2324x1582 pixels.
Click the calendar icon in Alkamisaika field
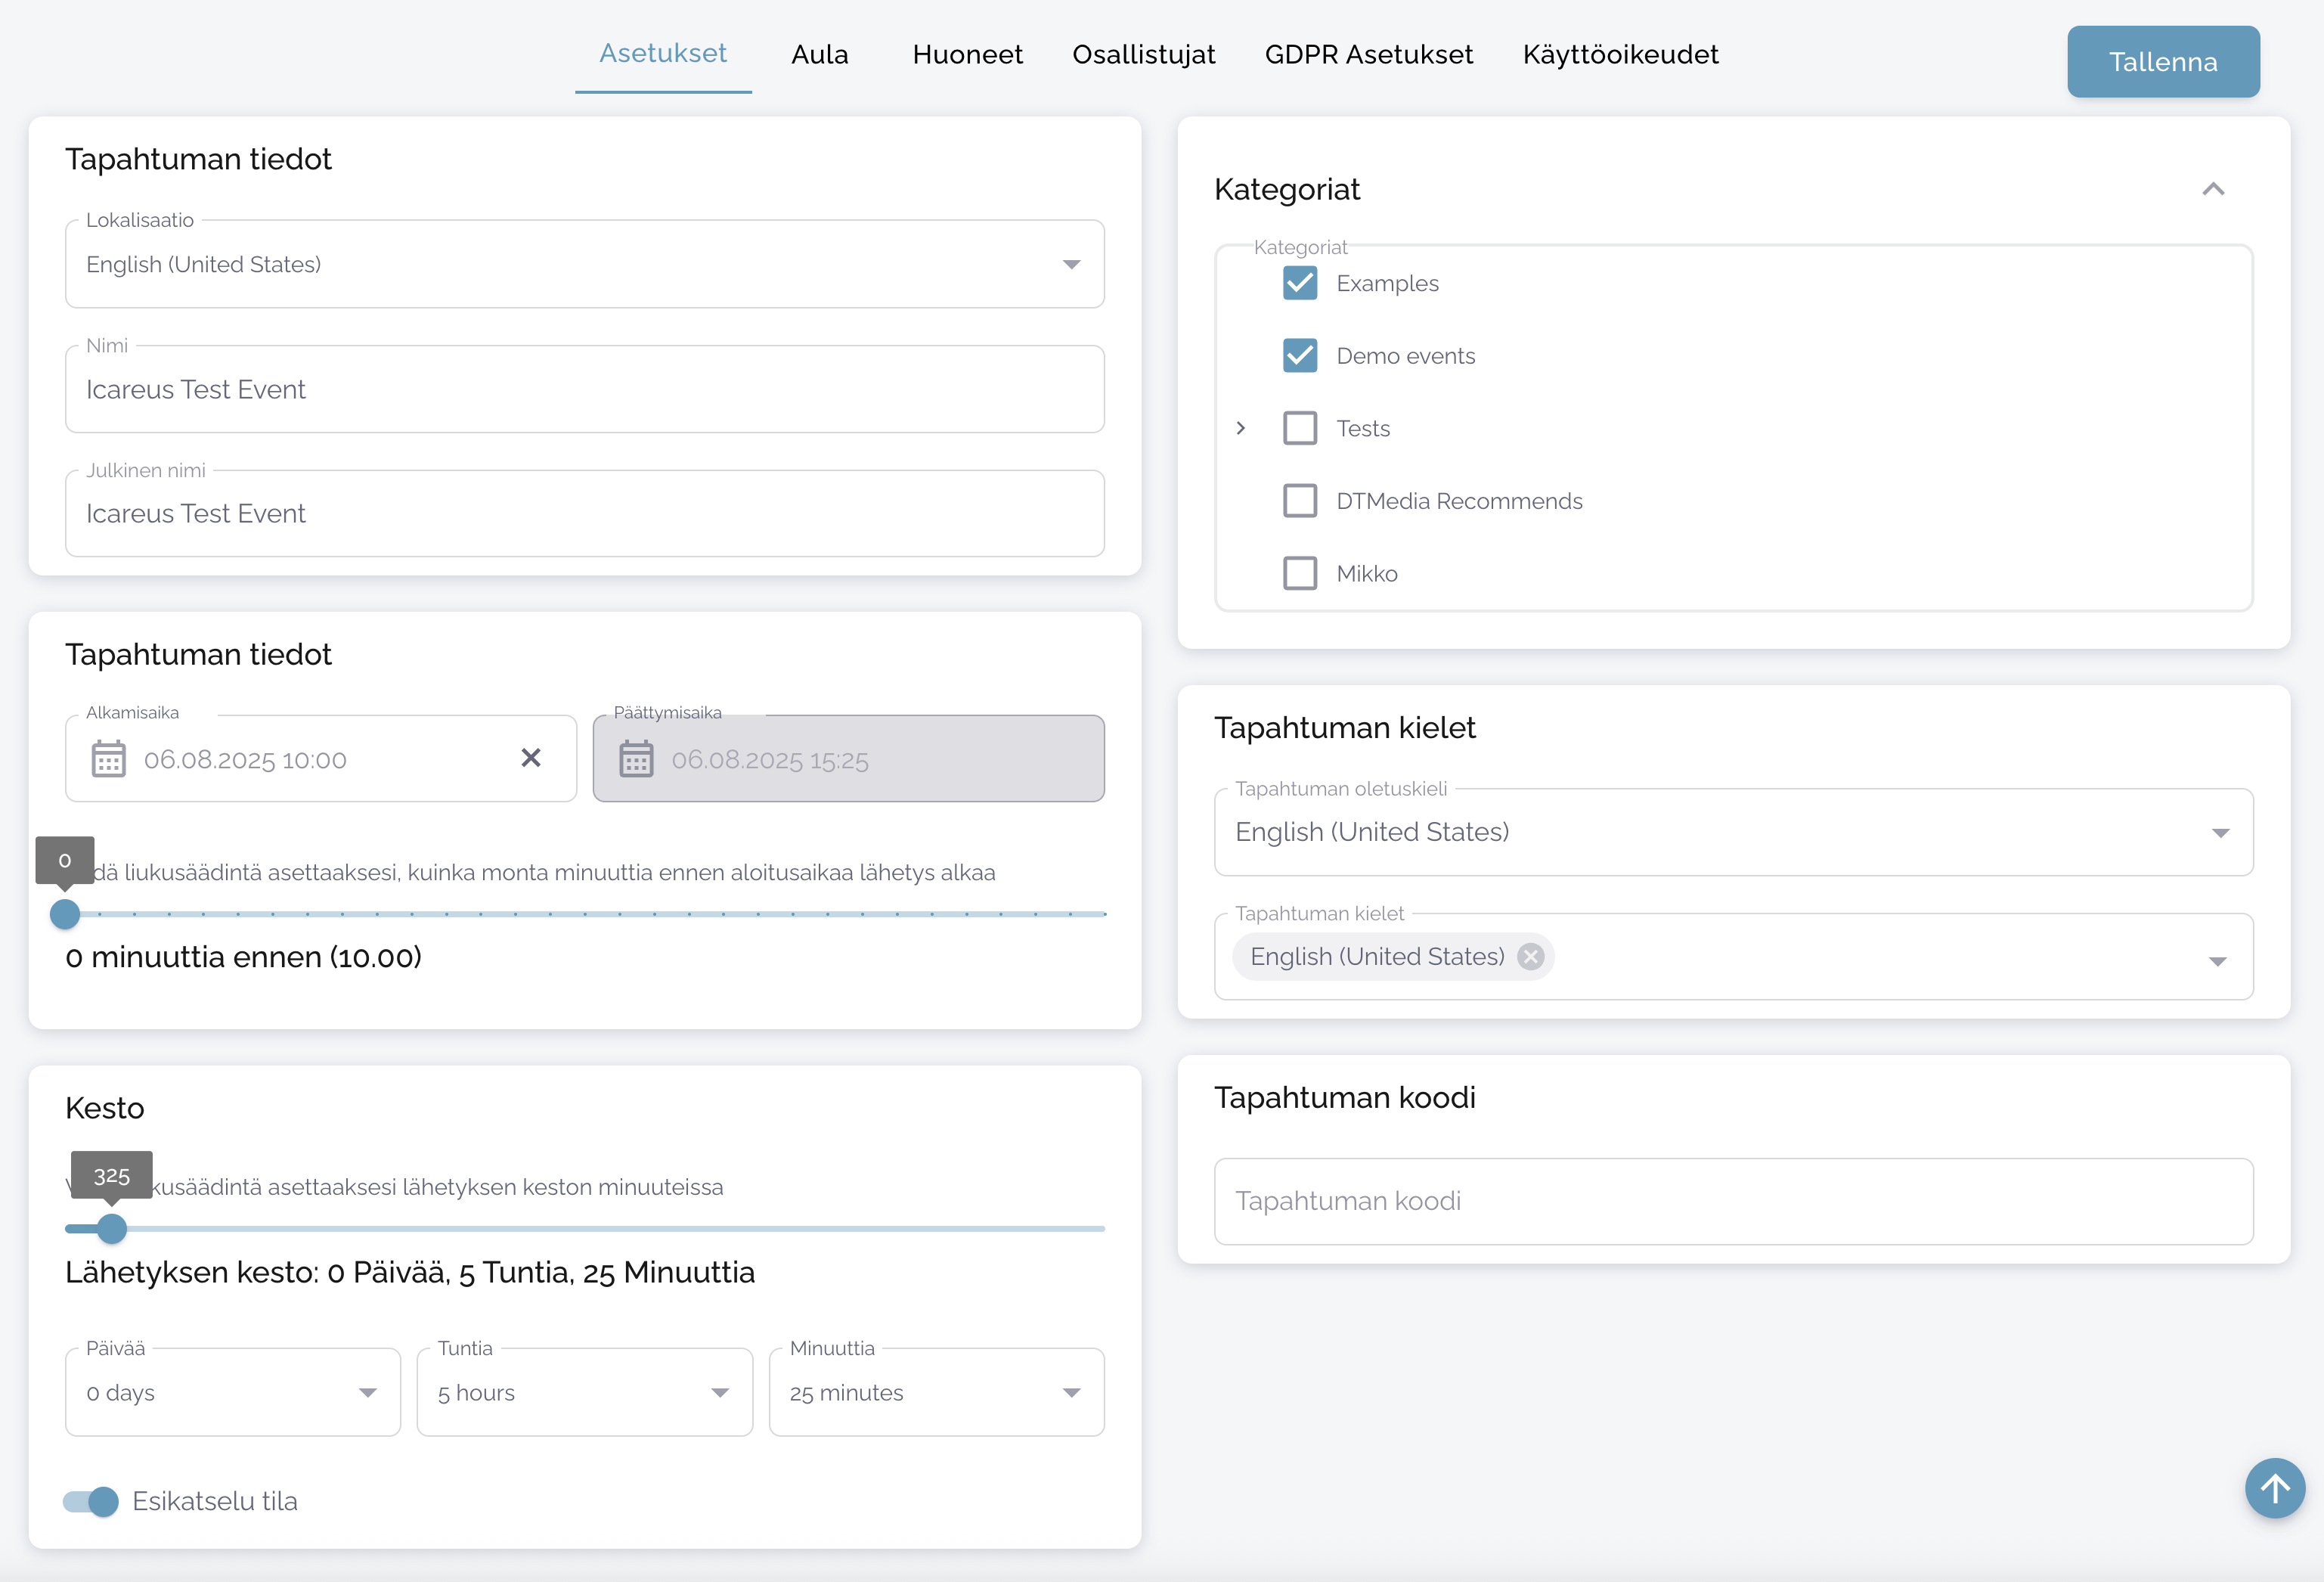[108, 759]
